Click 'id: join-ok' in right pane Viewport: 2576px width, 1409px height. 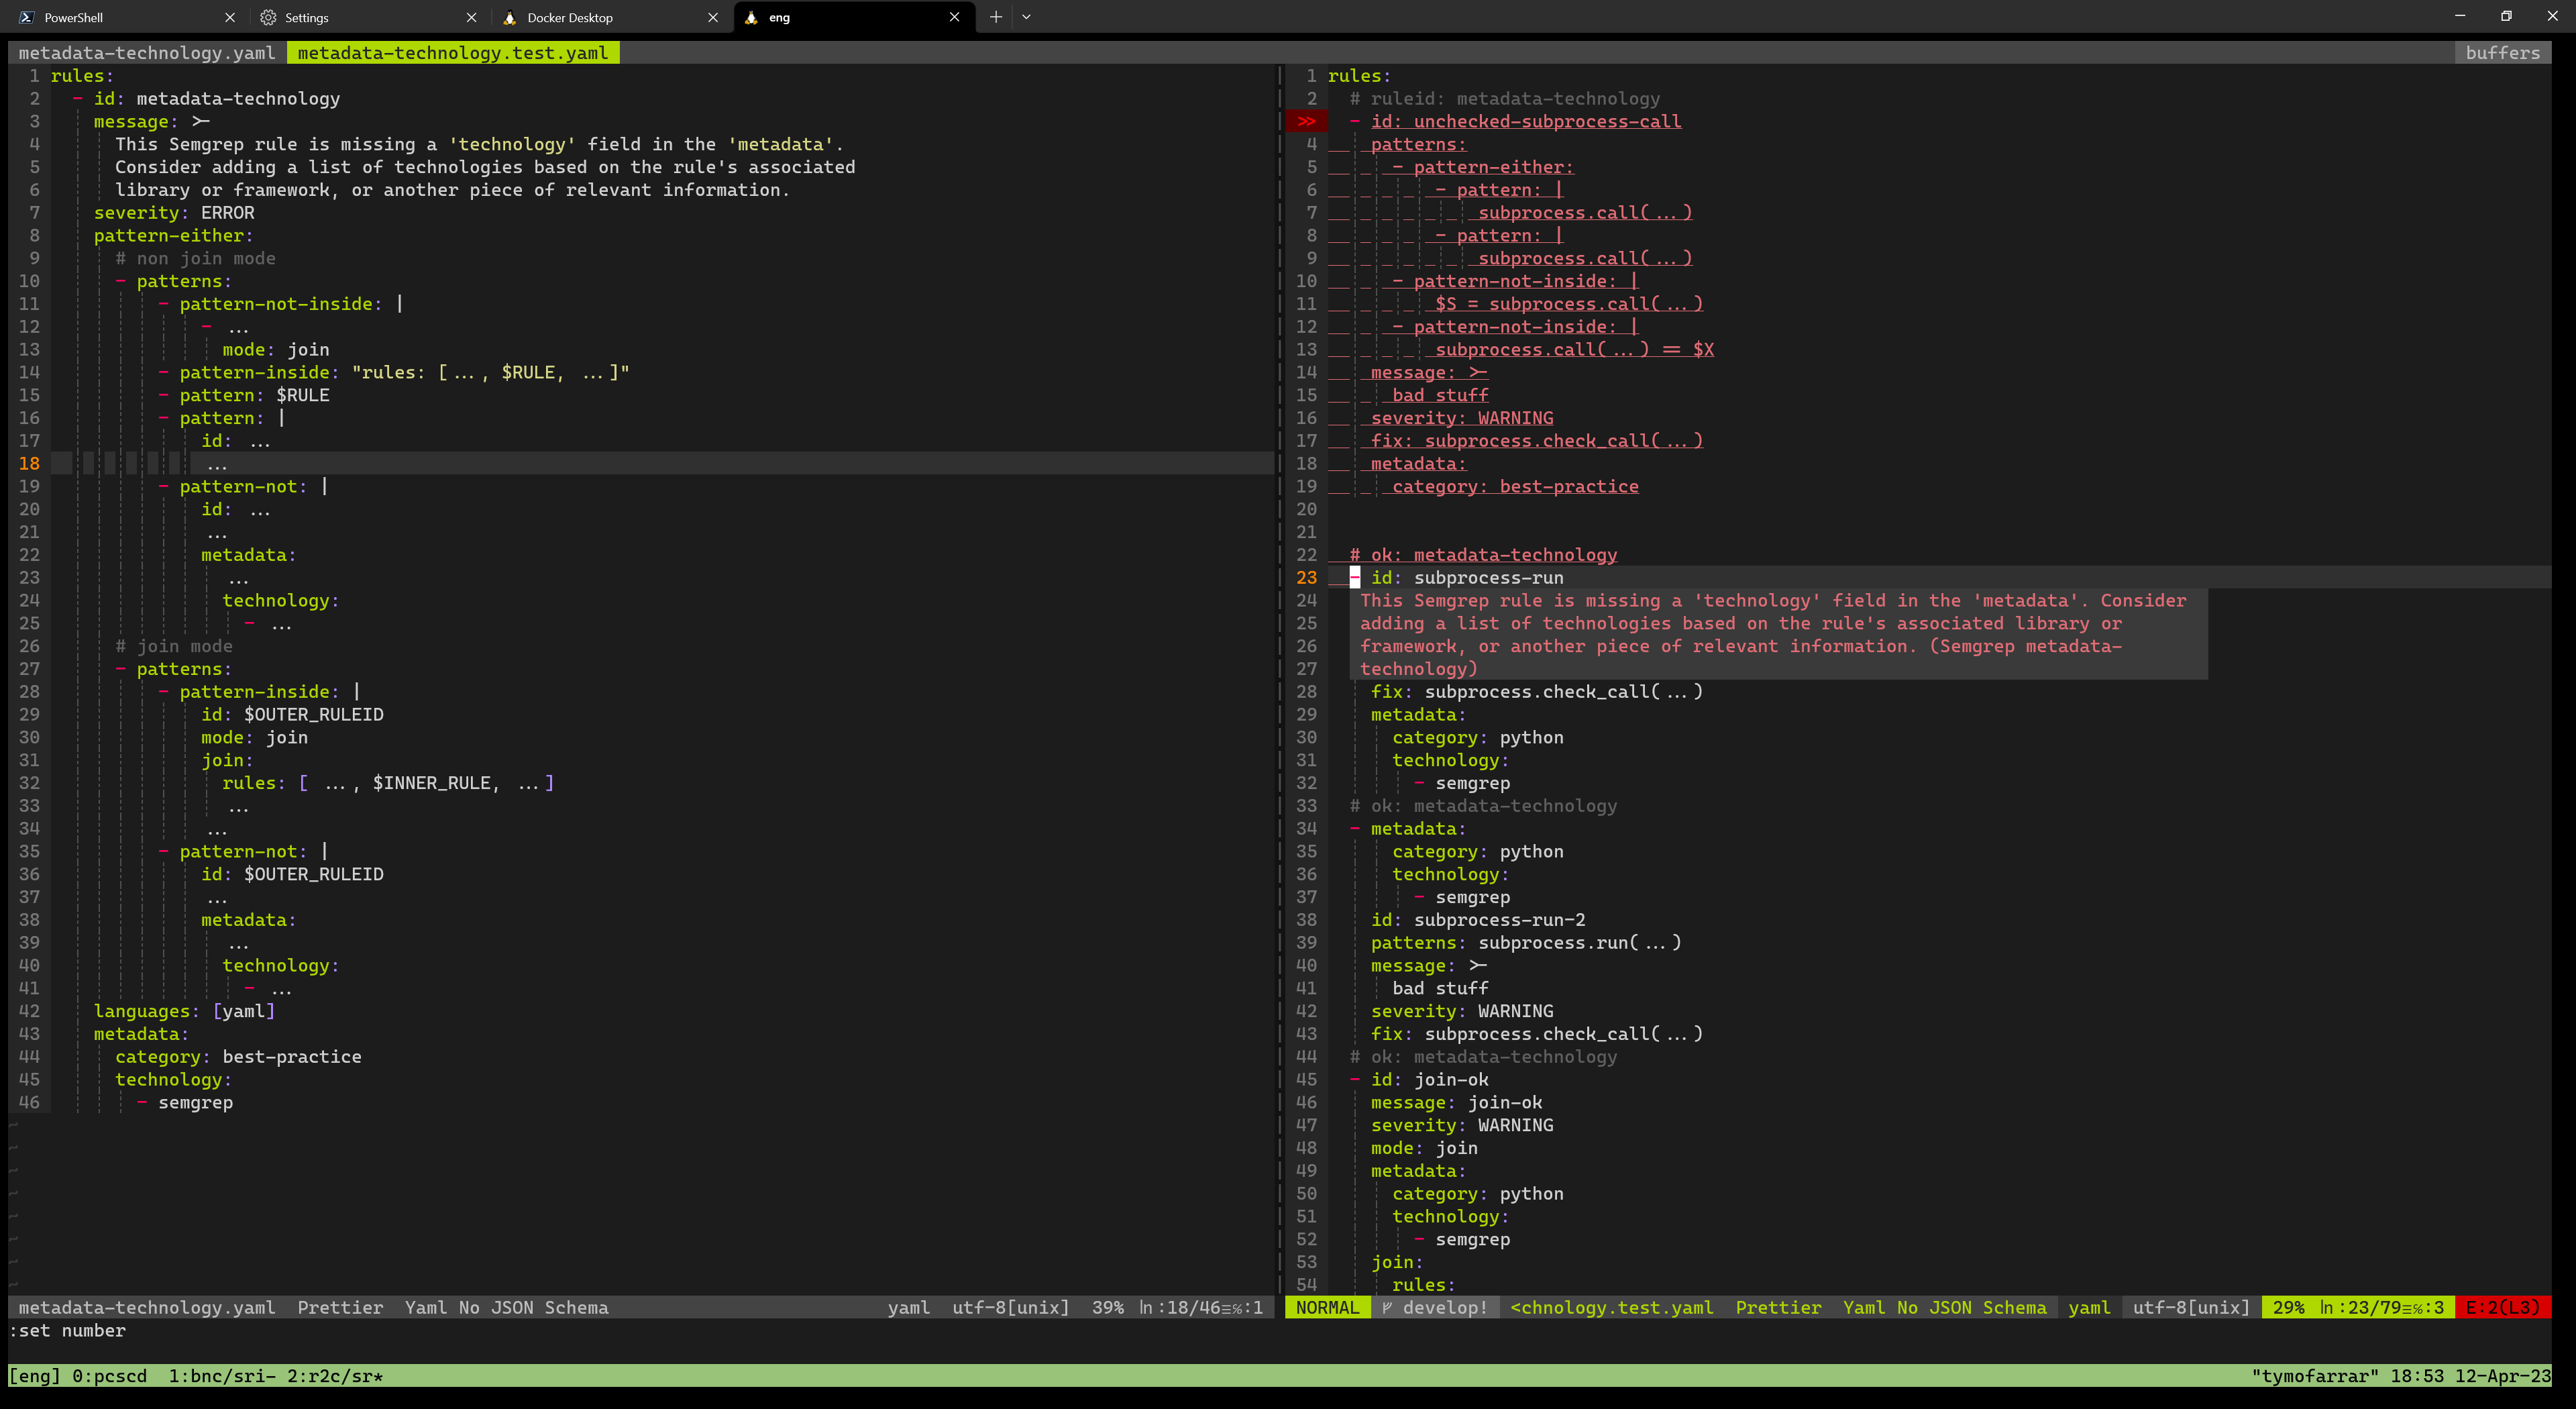1430,1079
